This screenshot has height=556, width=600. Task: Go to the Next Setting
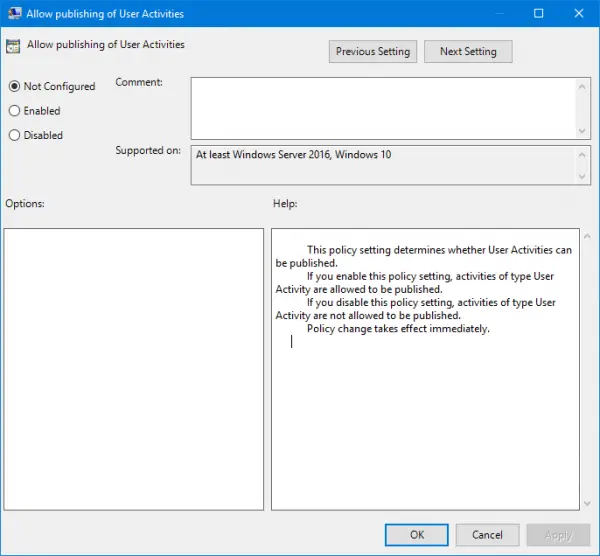click(x=468, y=51)
